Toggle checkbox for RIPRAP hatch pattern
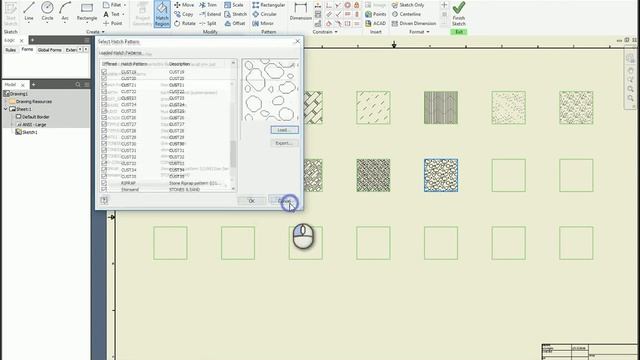The height and width of the screenshot is (360, 640). coord(104,183)
